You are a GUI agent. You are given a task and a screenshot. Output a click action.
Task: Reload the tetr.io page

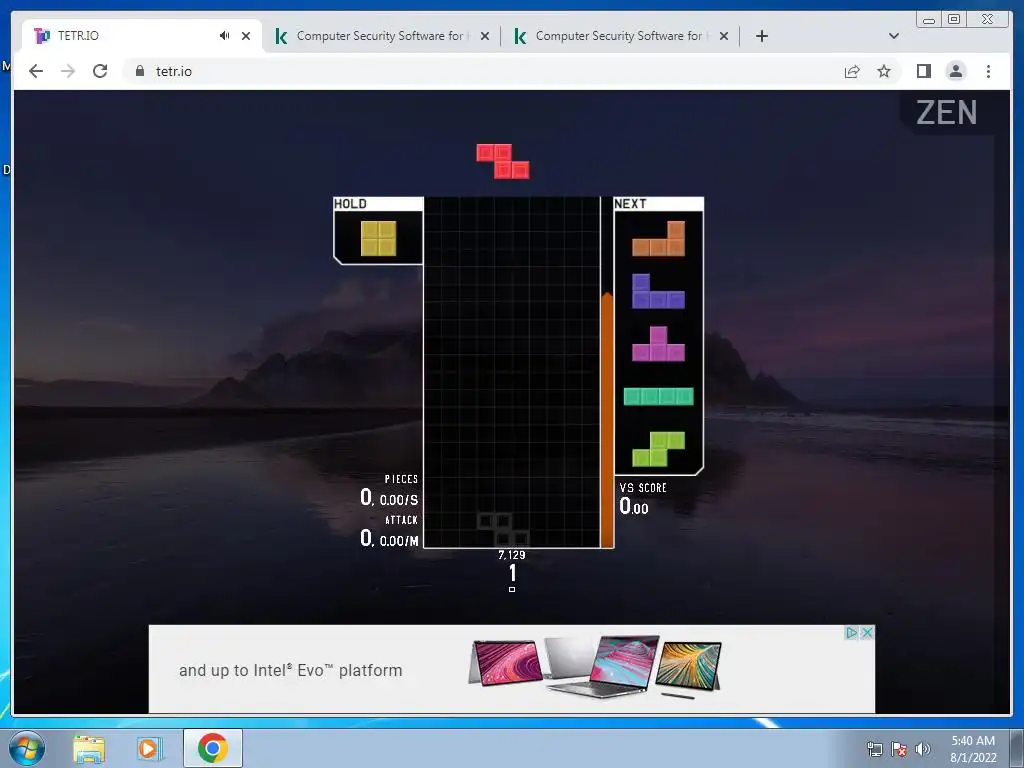pyautogui.click(x=100, y=71)
